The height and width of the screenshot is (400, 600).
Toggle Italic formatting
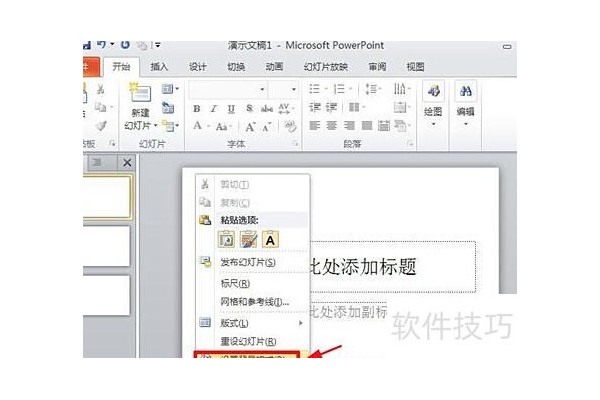coord(214,109)
